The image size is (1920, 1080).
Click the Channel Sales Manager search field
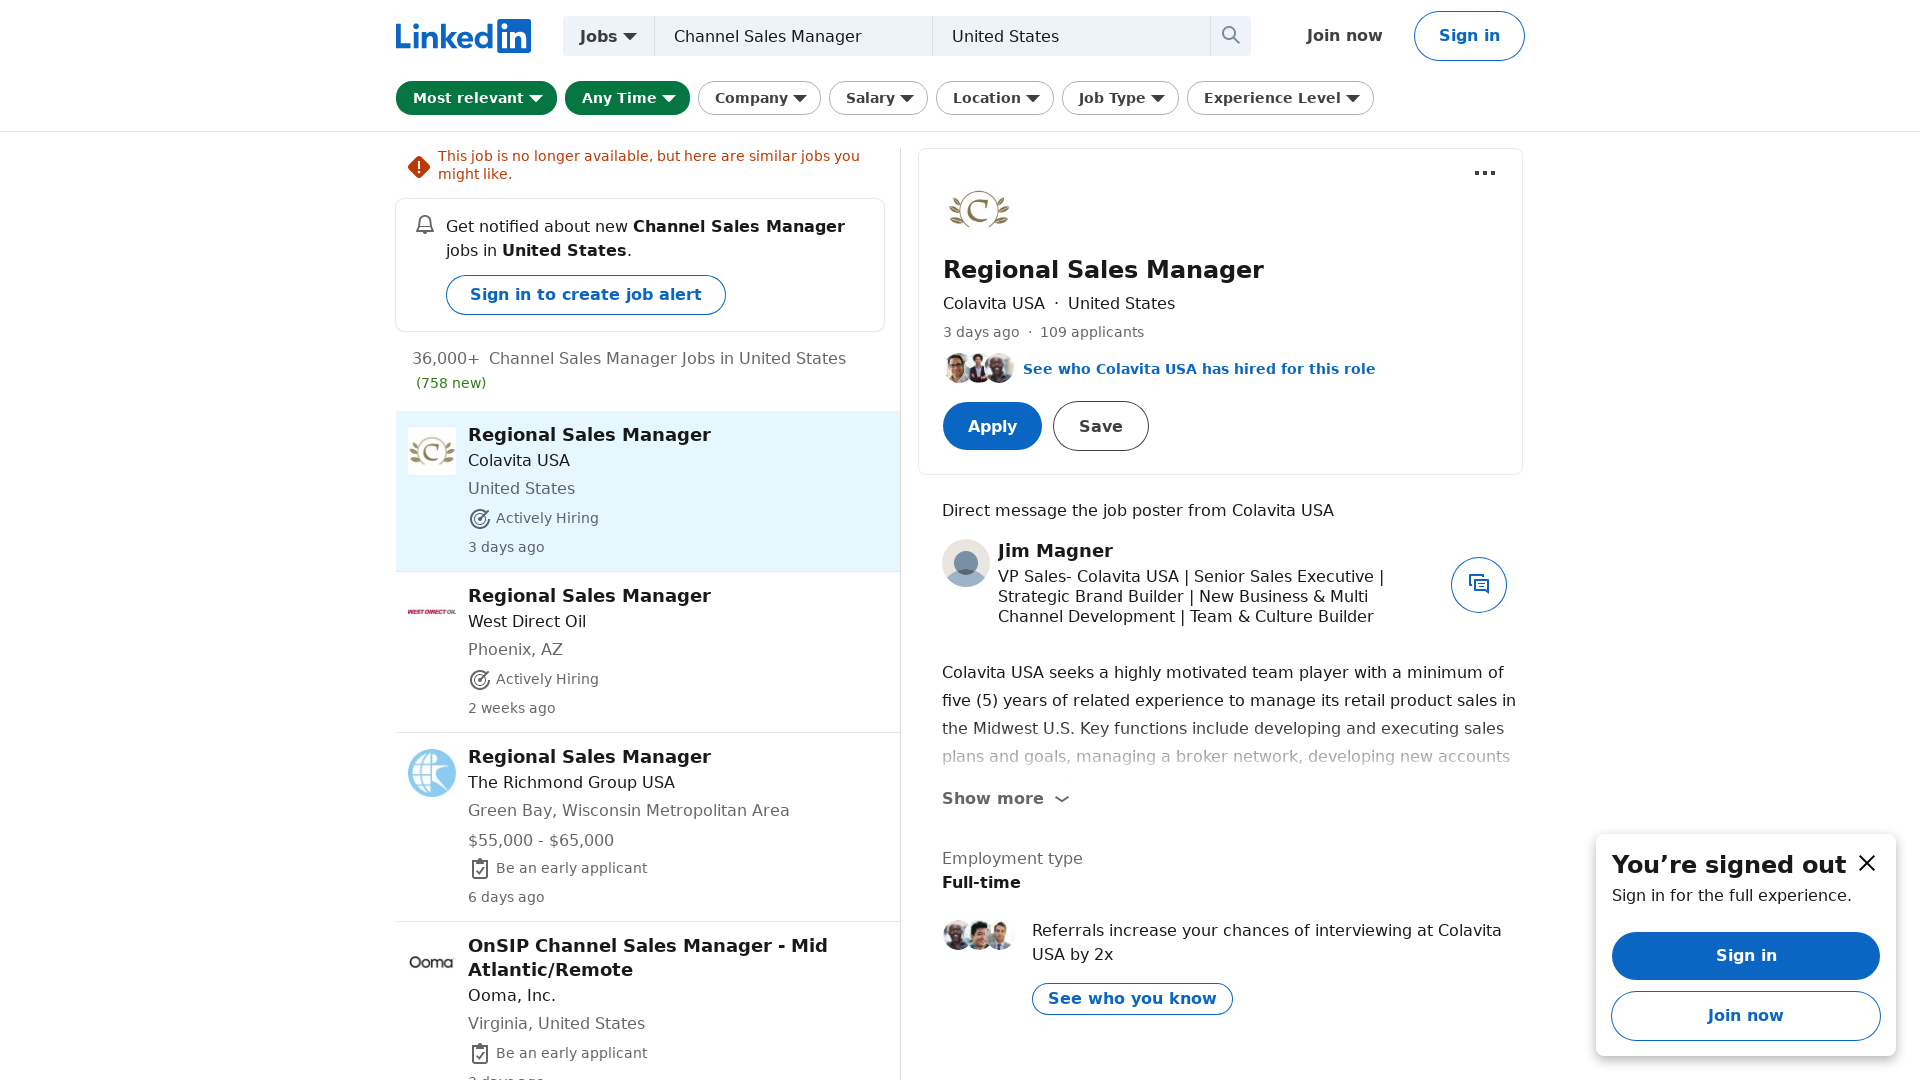click(x=793, y=36)
